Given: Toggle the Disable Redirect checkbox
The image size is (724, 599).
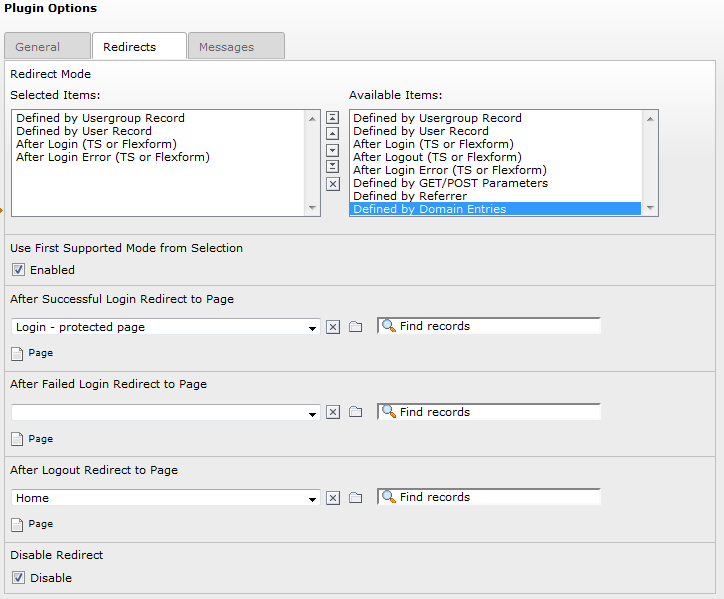Looking at the screenshot, I should coord(18,578).
